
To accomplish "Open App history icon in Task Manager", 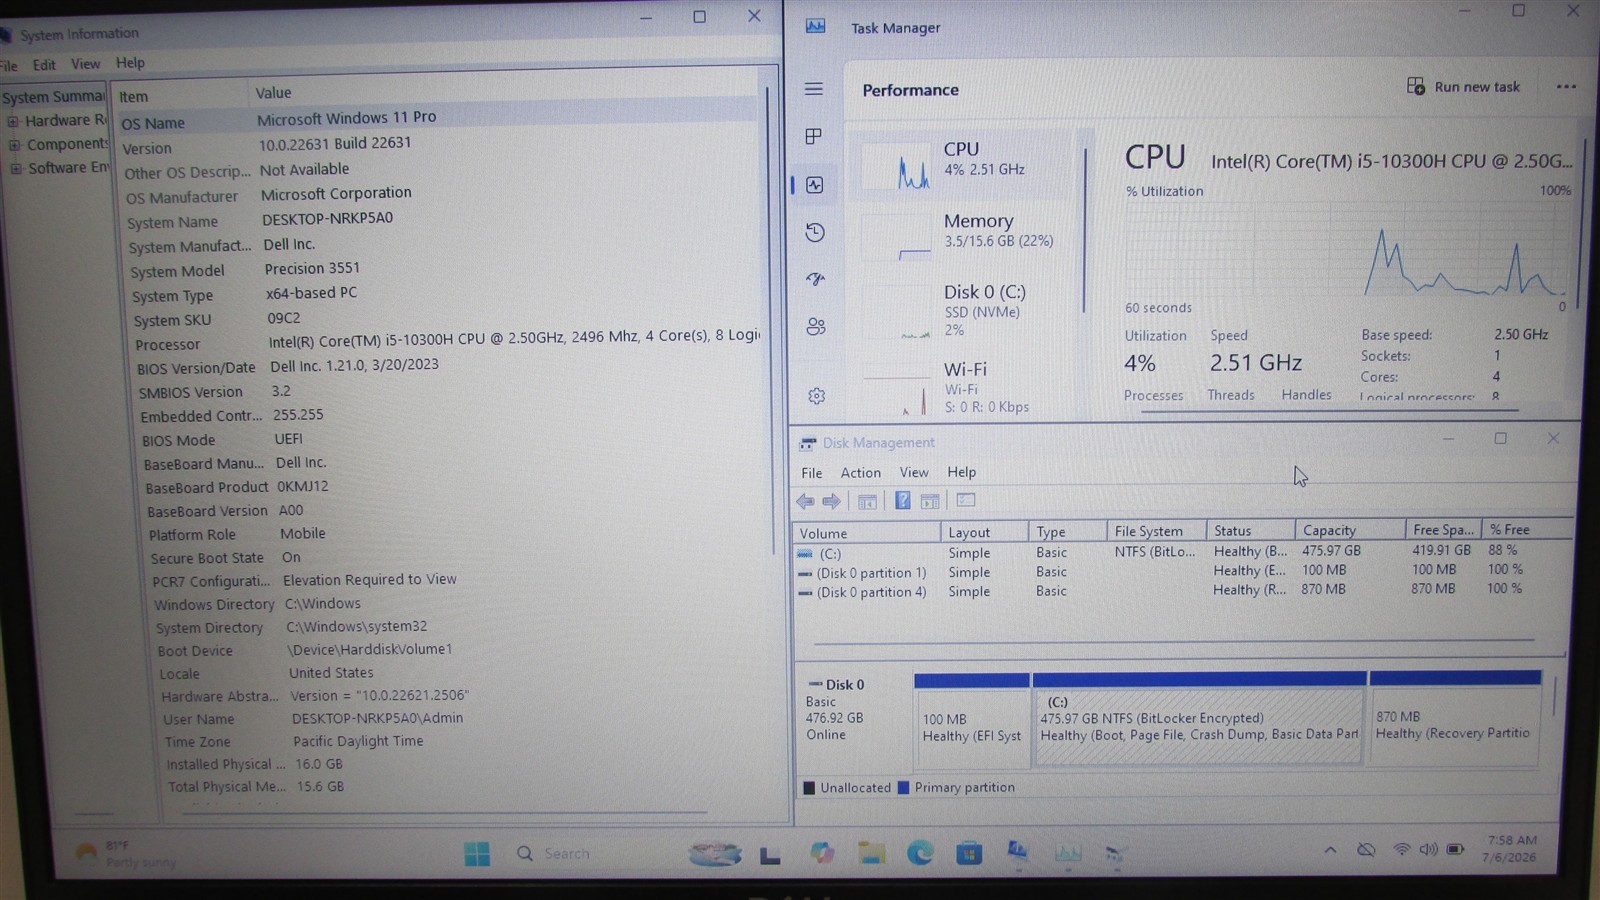I will [815, 232].
